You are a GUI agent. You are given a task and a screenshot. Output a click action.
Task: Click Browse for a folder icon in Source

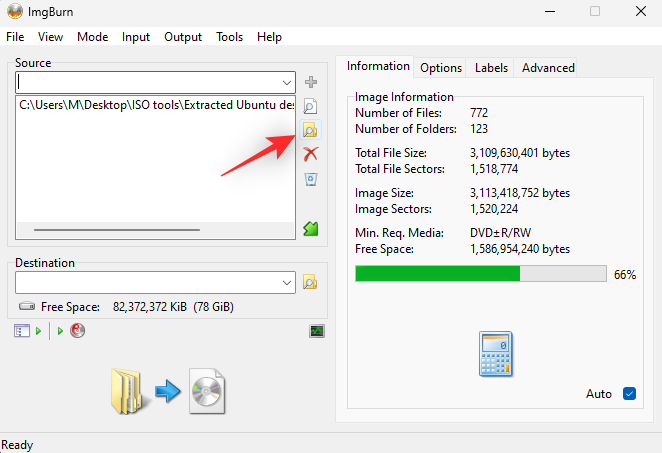[x=310, y=130]
